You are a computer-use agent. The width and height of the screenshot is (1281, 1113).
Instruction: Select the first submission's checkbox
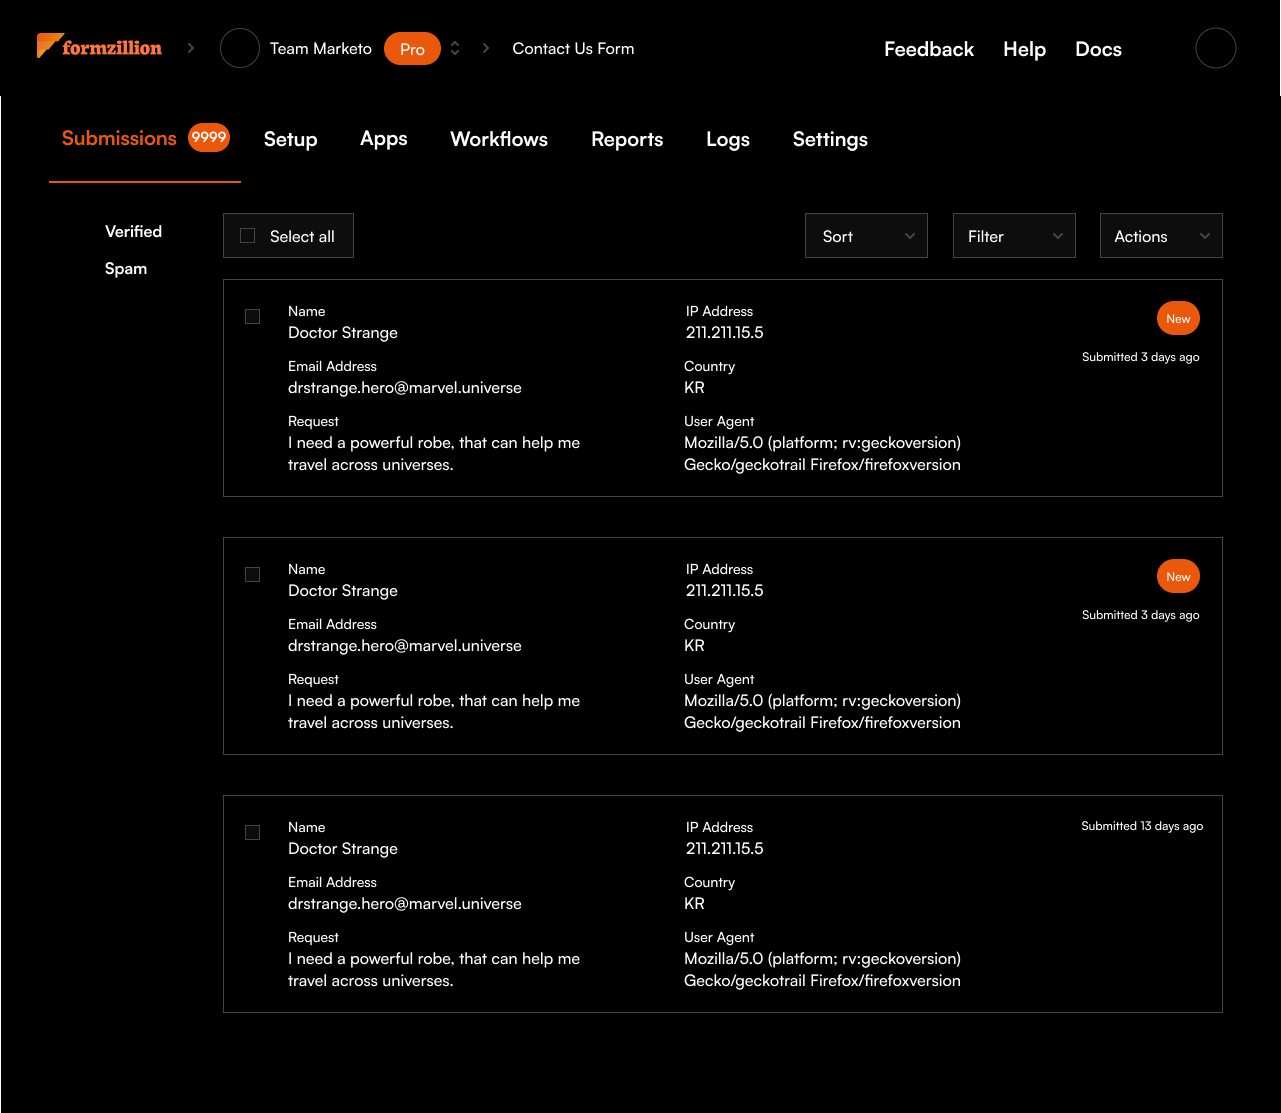pyautogui.click(x=252, y=316)
